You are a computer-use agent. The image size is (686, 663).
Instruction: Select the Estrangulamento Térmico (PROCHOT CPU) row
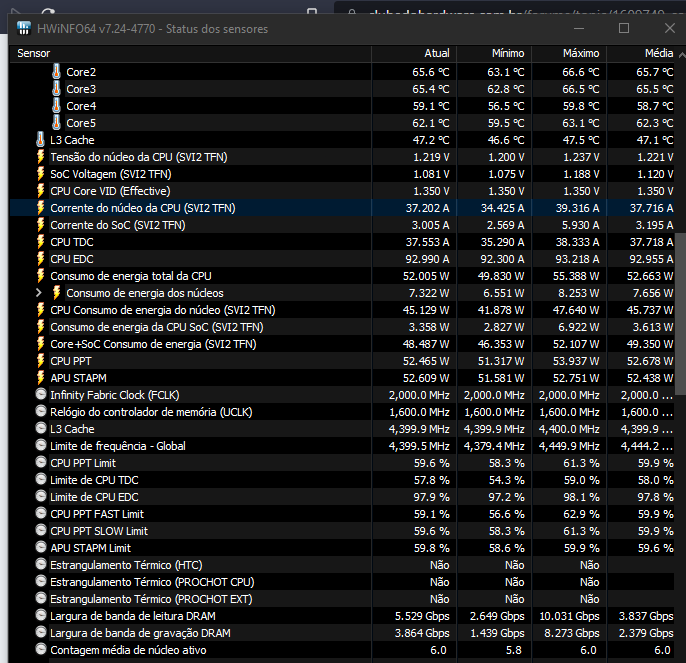(x=343, y=582)
